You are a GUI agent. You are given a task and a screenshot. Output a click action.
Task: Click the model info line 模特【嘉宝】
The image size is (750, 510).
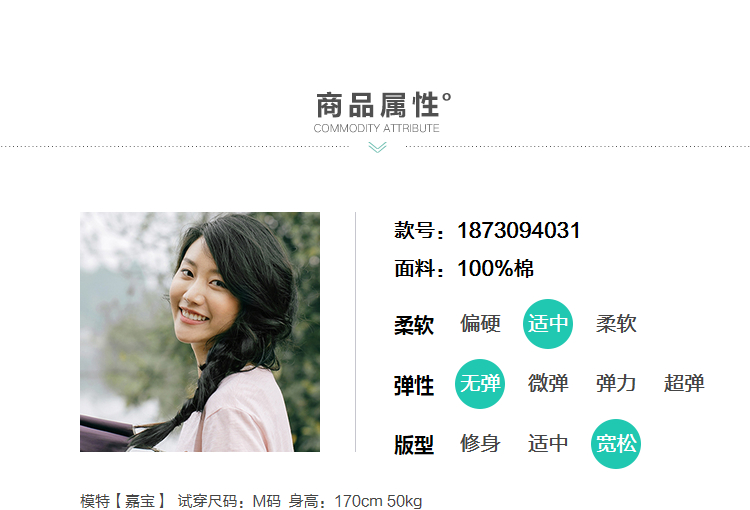point(122,501)
